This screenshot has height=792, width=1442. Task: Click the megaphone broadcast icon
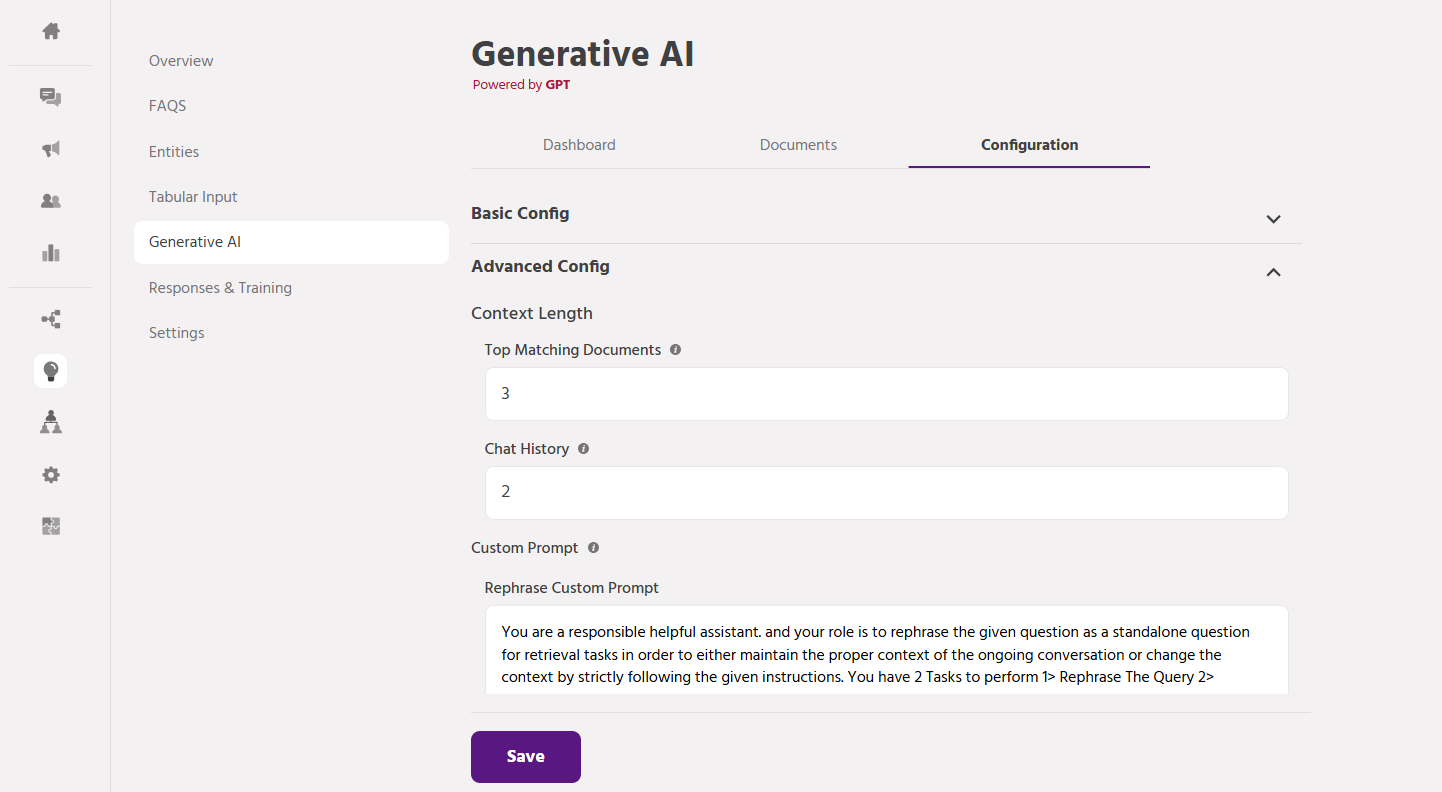[x=51, y=149]
